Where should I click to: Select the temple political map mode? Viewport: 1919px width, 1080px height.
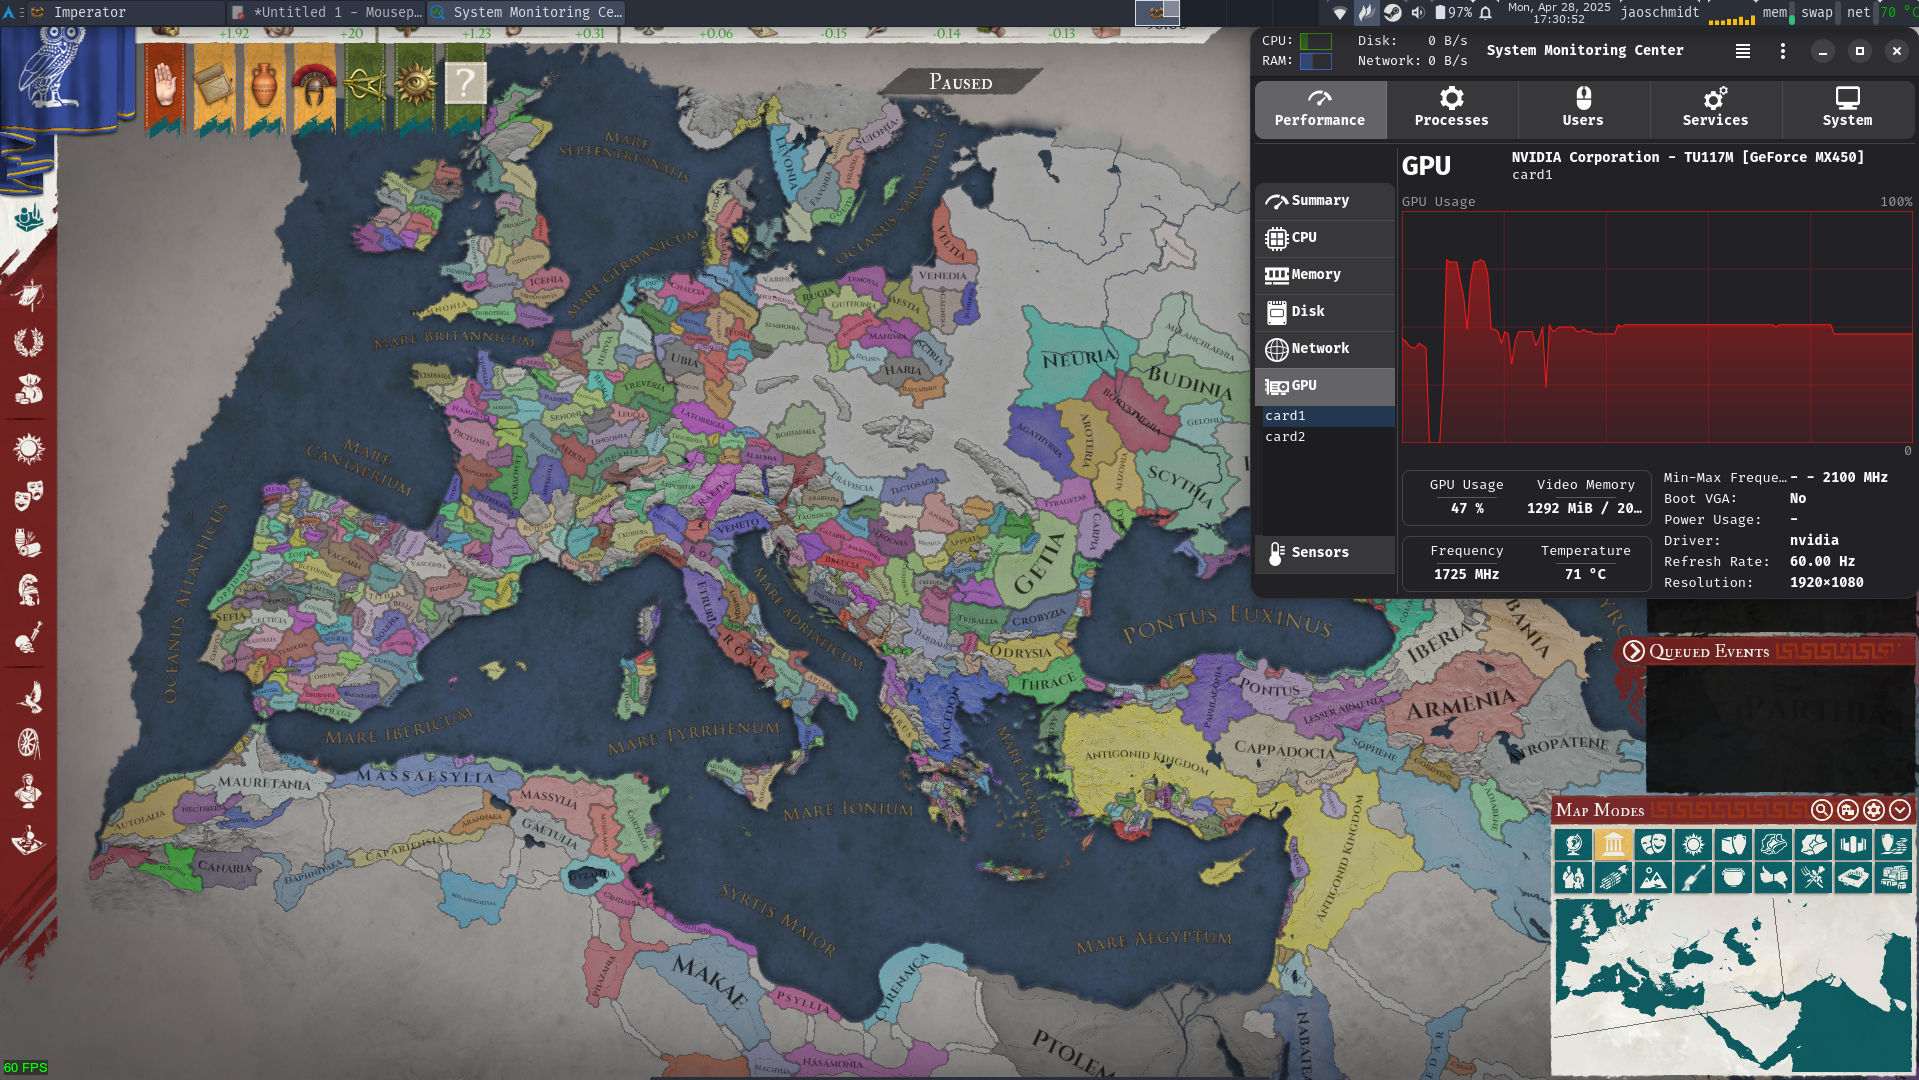[x=1613, y=845]
